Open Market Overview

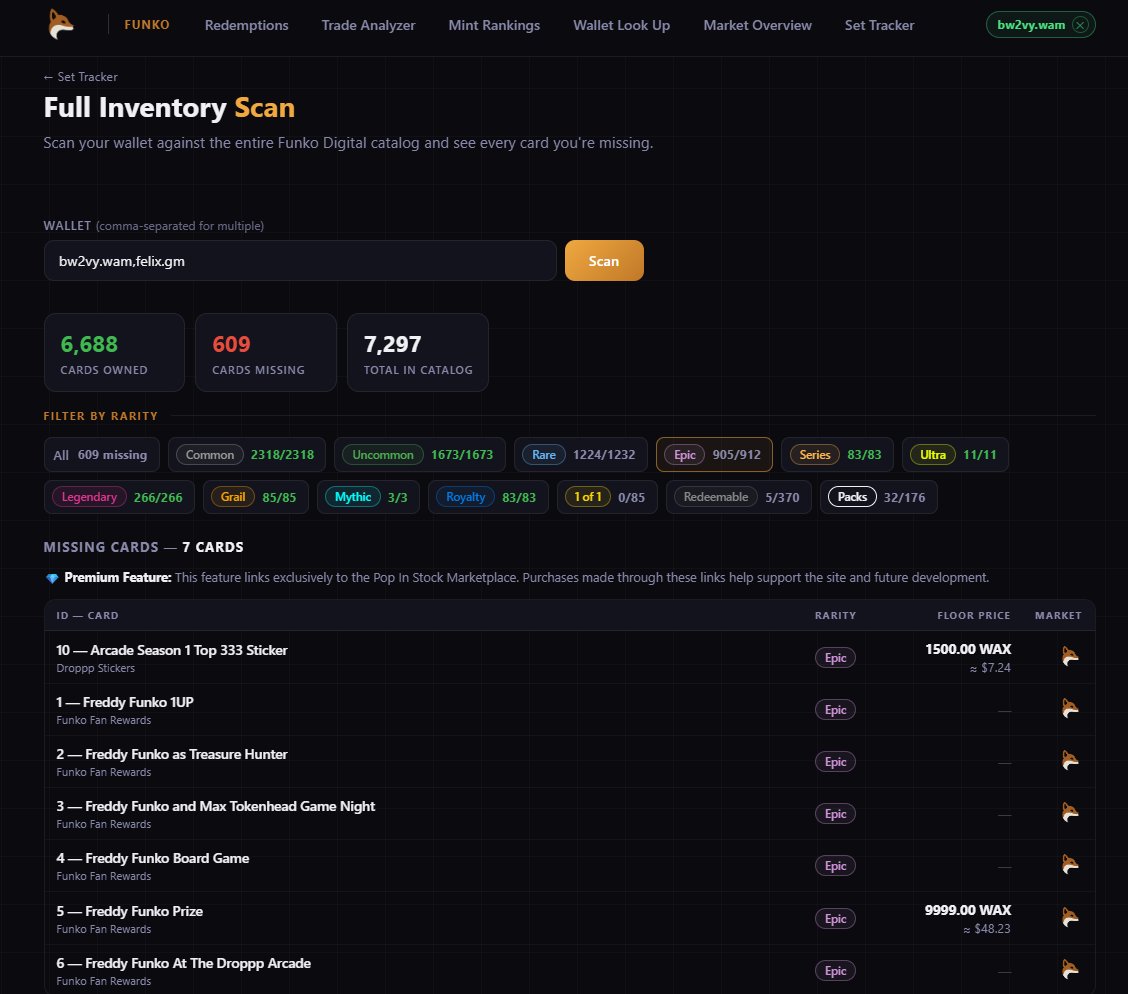pos(758,25)
